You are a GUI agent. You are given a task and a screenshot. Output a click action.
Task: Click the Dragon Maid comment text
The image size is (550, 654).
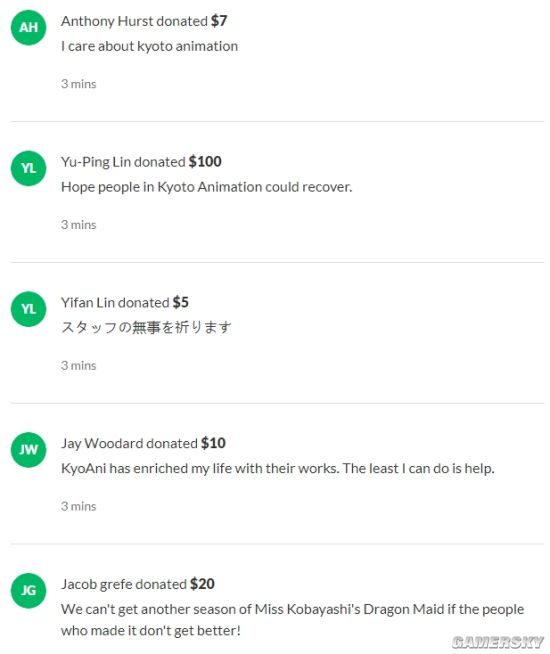tap(292, 620)
